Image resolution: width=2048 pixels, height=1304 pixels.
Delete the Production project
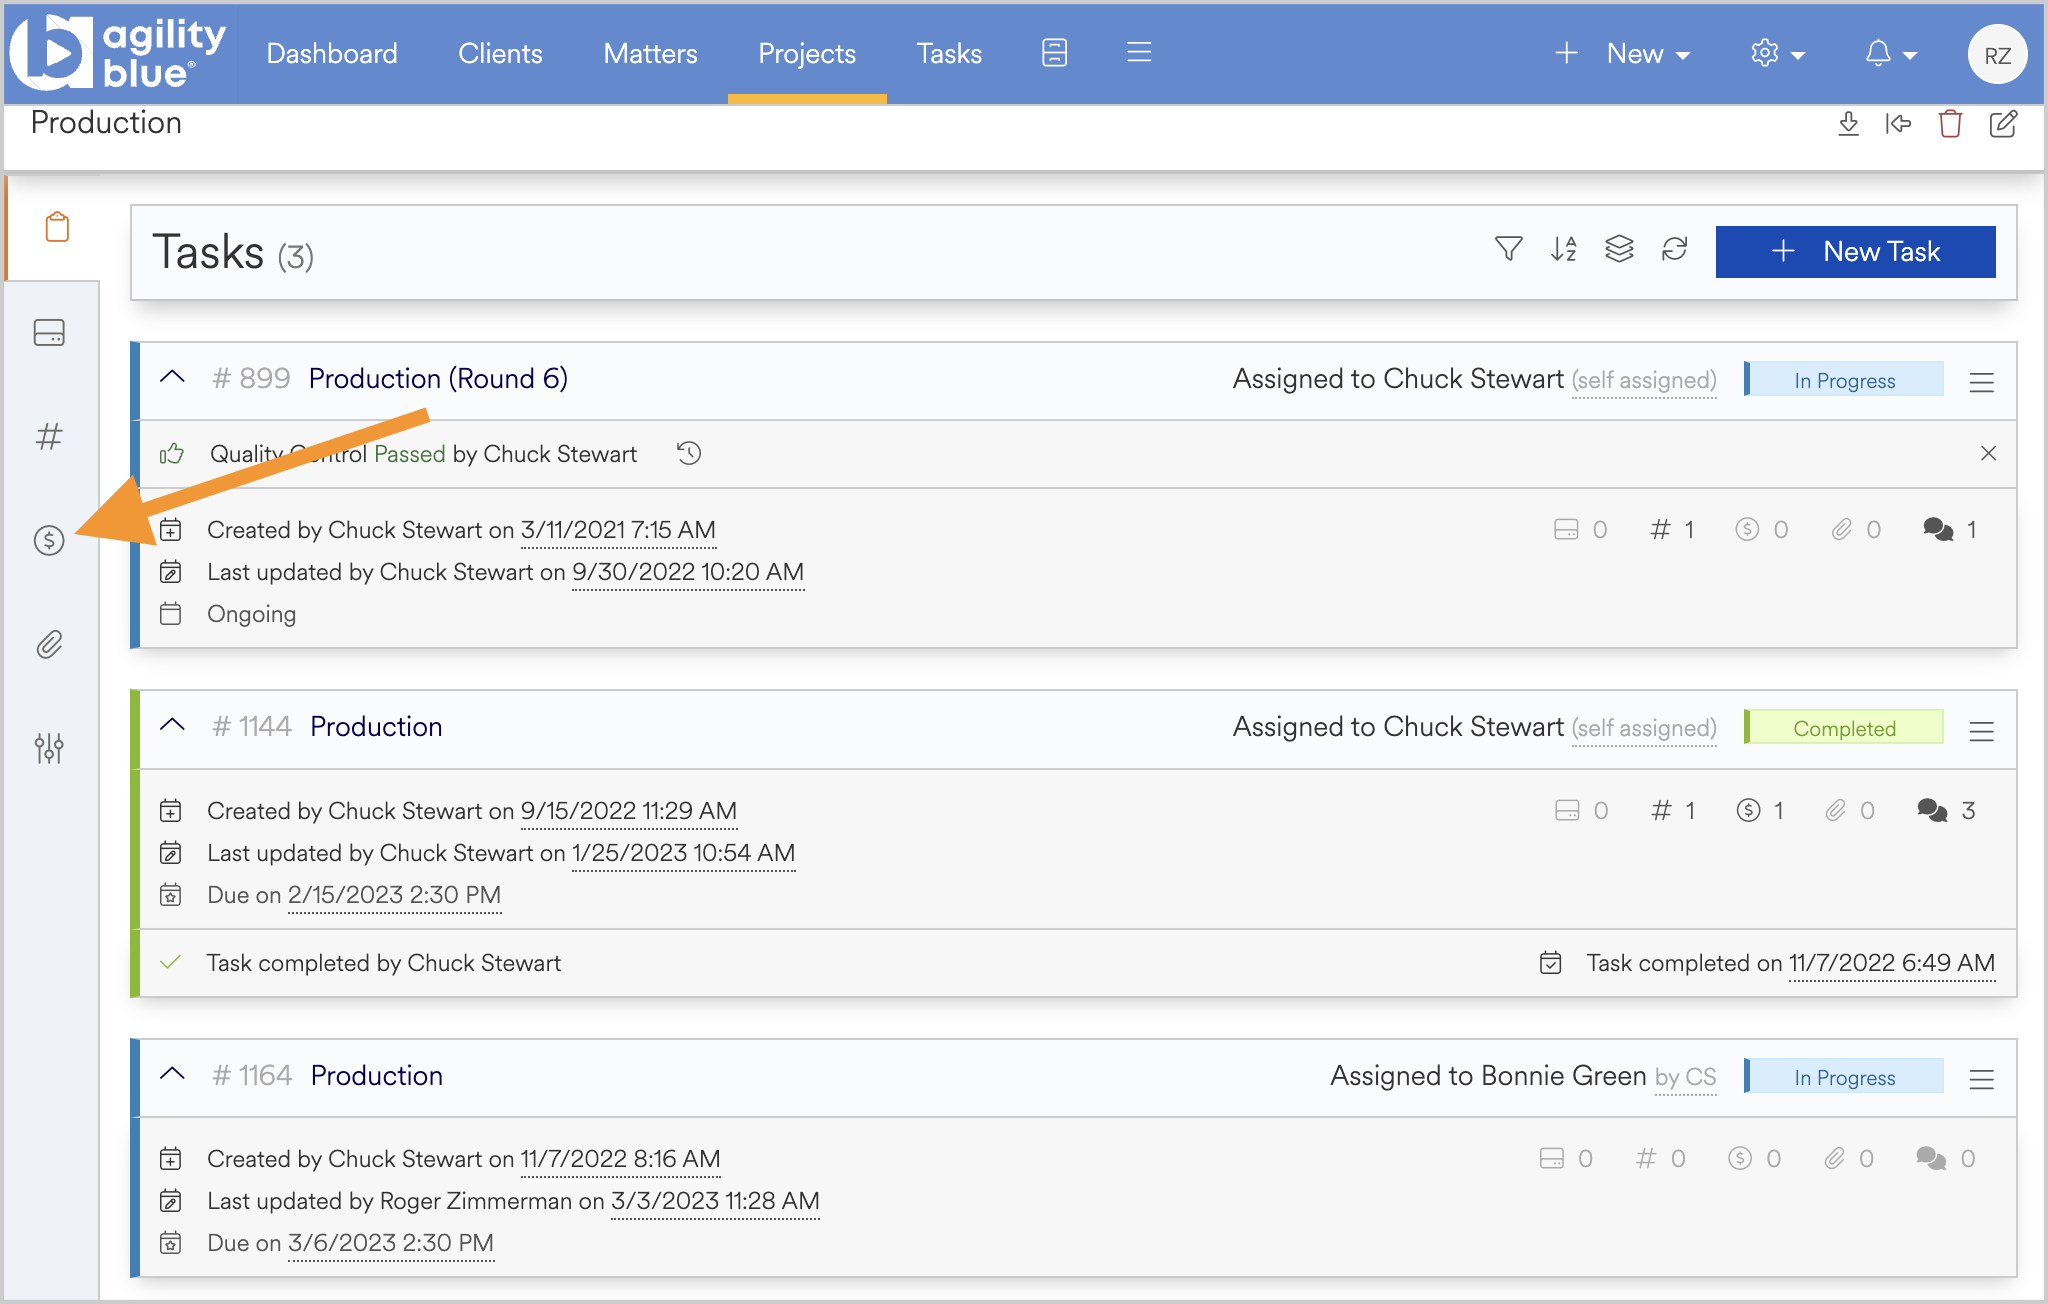pos(1950,124)
